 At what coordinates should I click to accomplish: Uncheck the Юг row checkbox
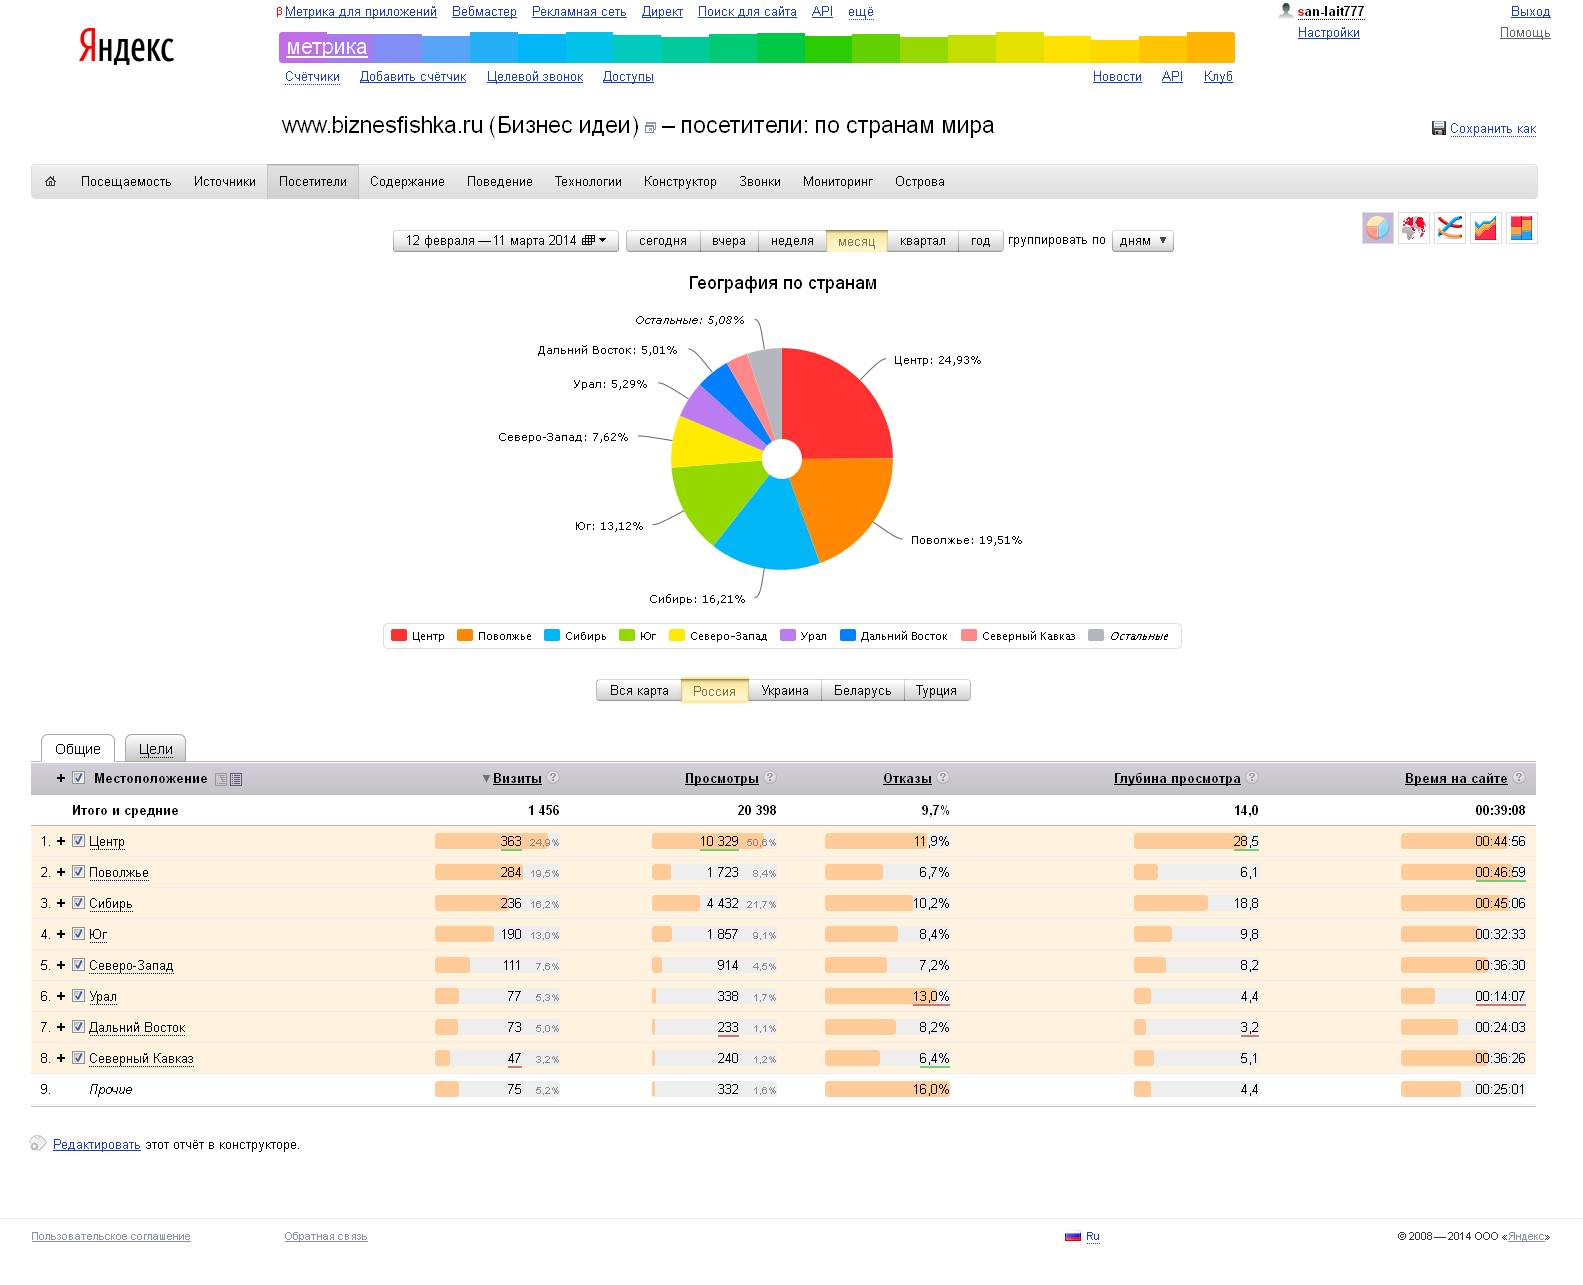pyautogui.click(x=78, y=934)
